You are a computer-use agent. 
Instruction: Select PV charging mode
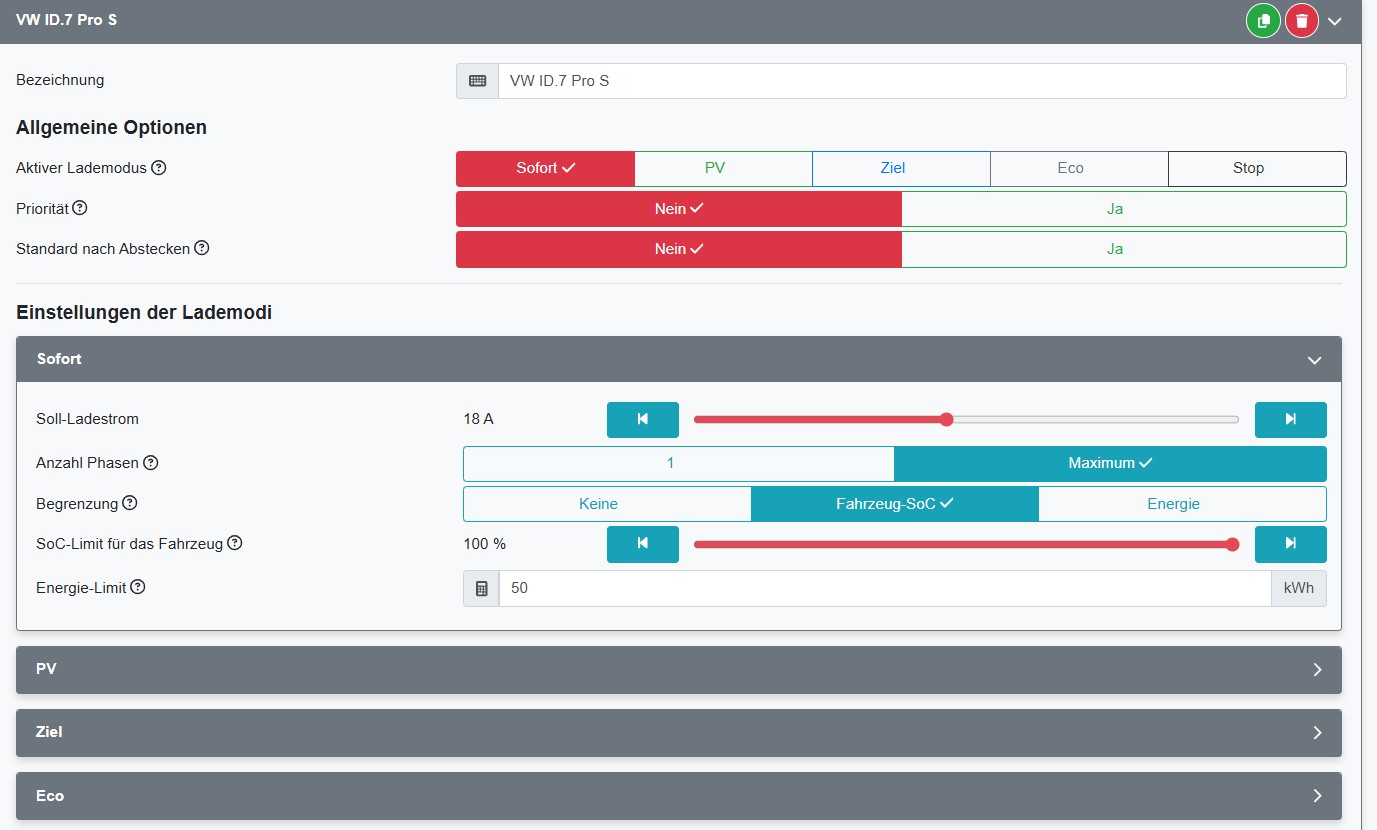(724, 168)
